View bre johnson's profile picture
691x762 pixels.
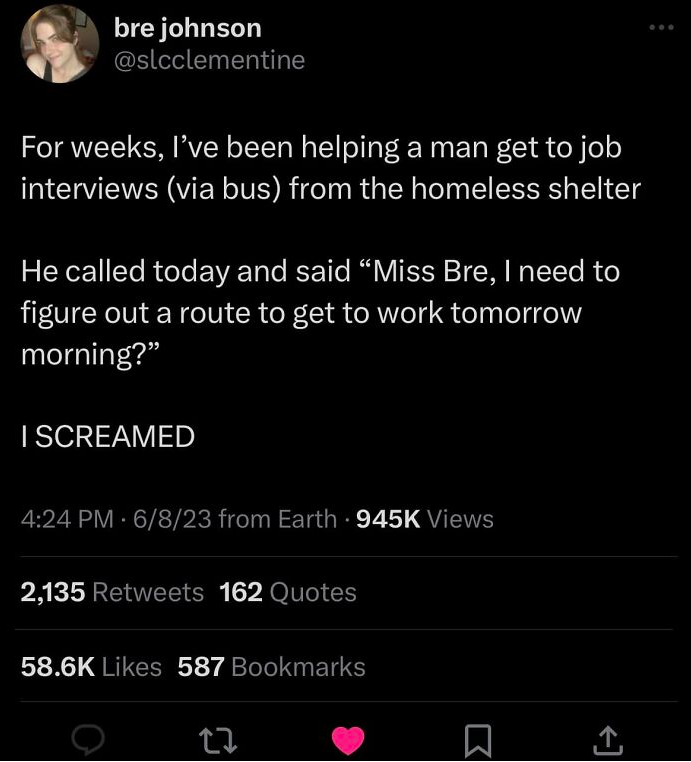point(60,43)
